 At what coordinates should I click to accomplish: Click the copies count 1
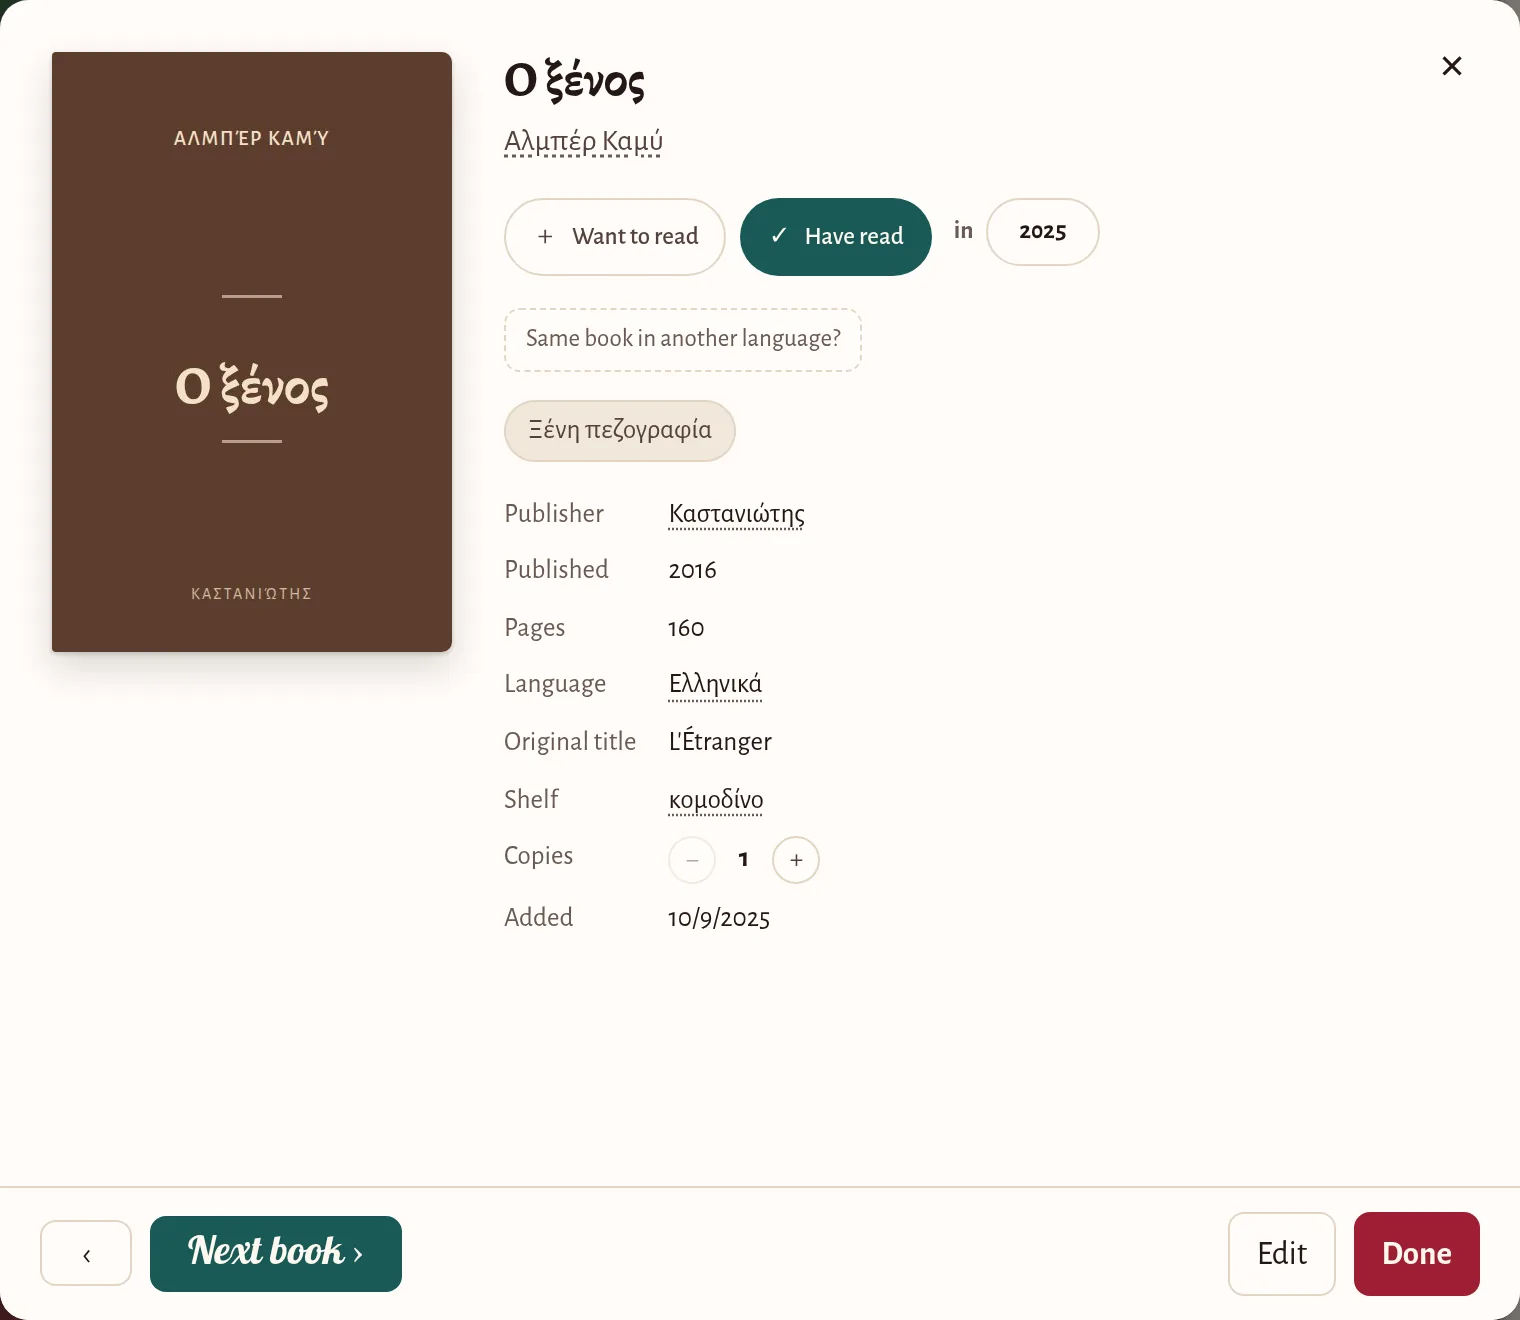743,860
